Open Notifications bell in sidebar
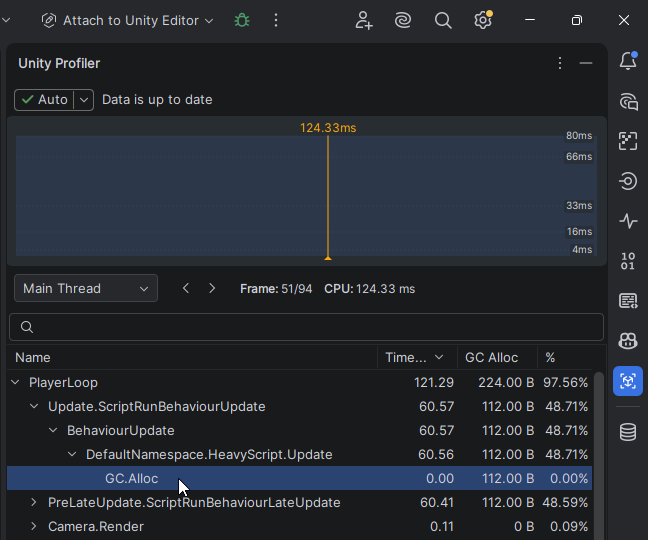 click(x=628, y=61)
